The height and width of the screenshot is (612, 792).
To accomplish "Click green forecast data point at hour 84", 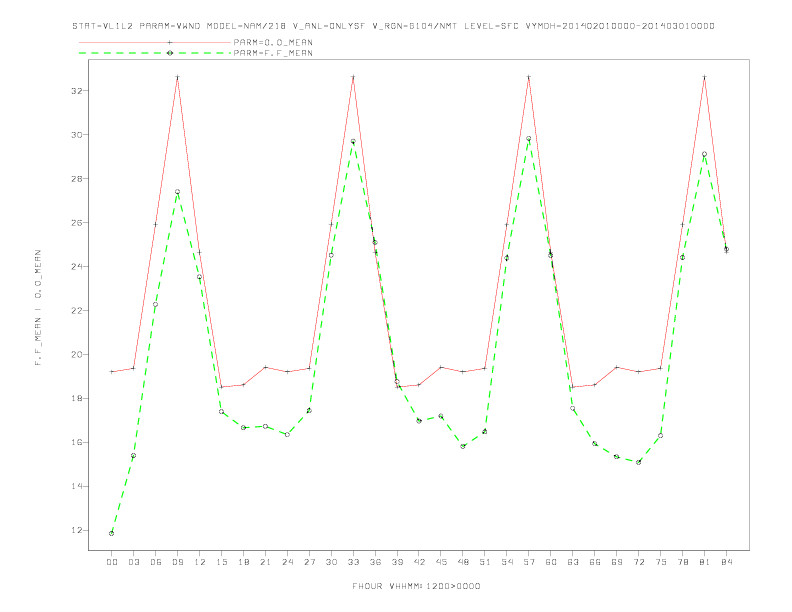I will [x=726, y=249].
